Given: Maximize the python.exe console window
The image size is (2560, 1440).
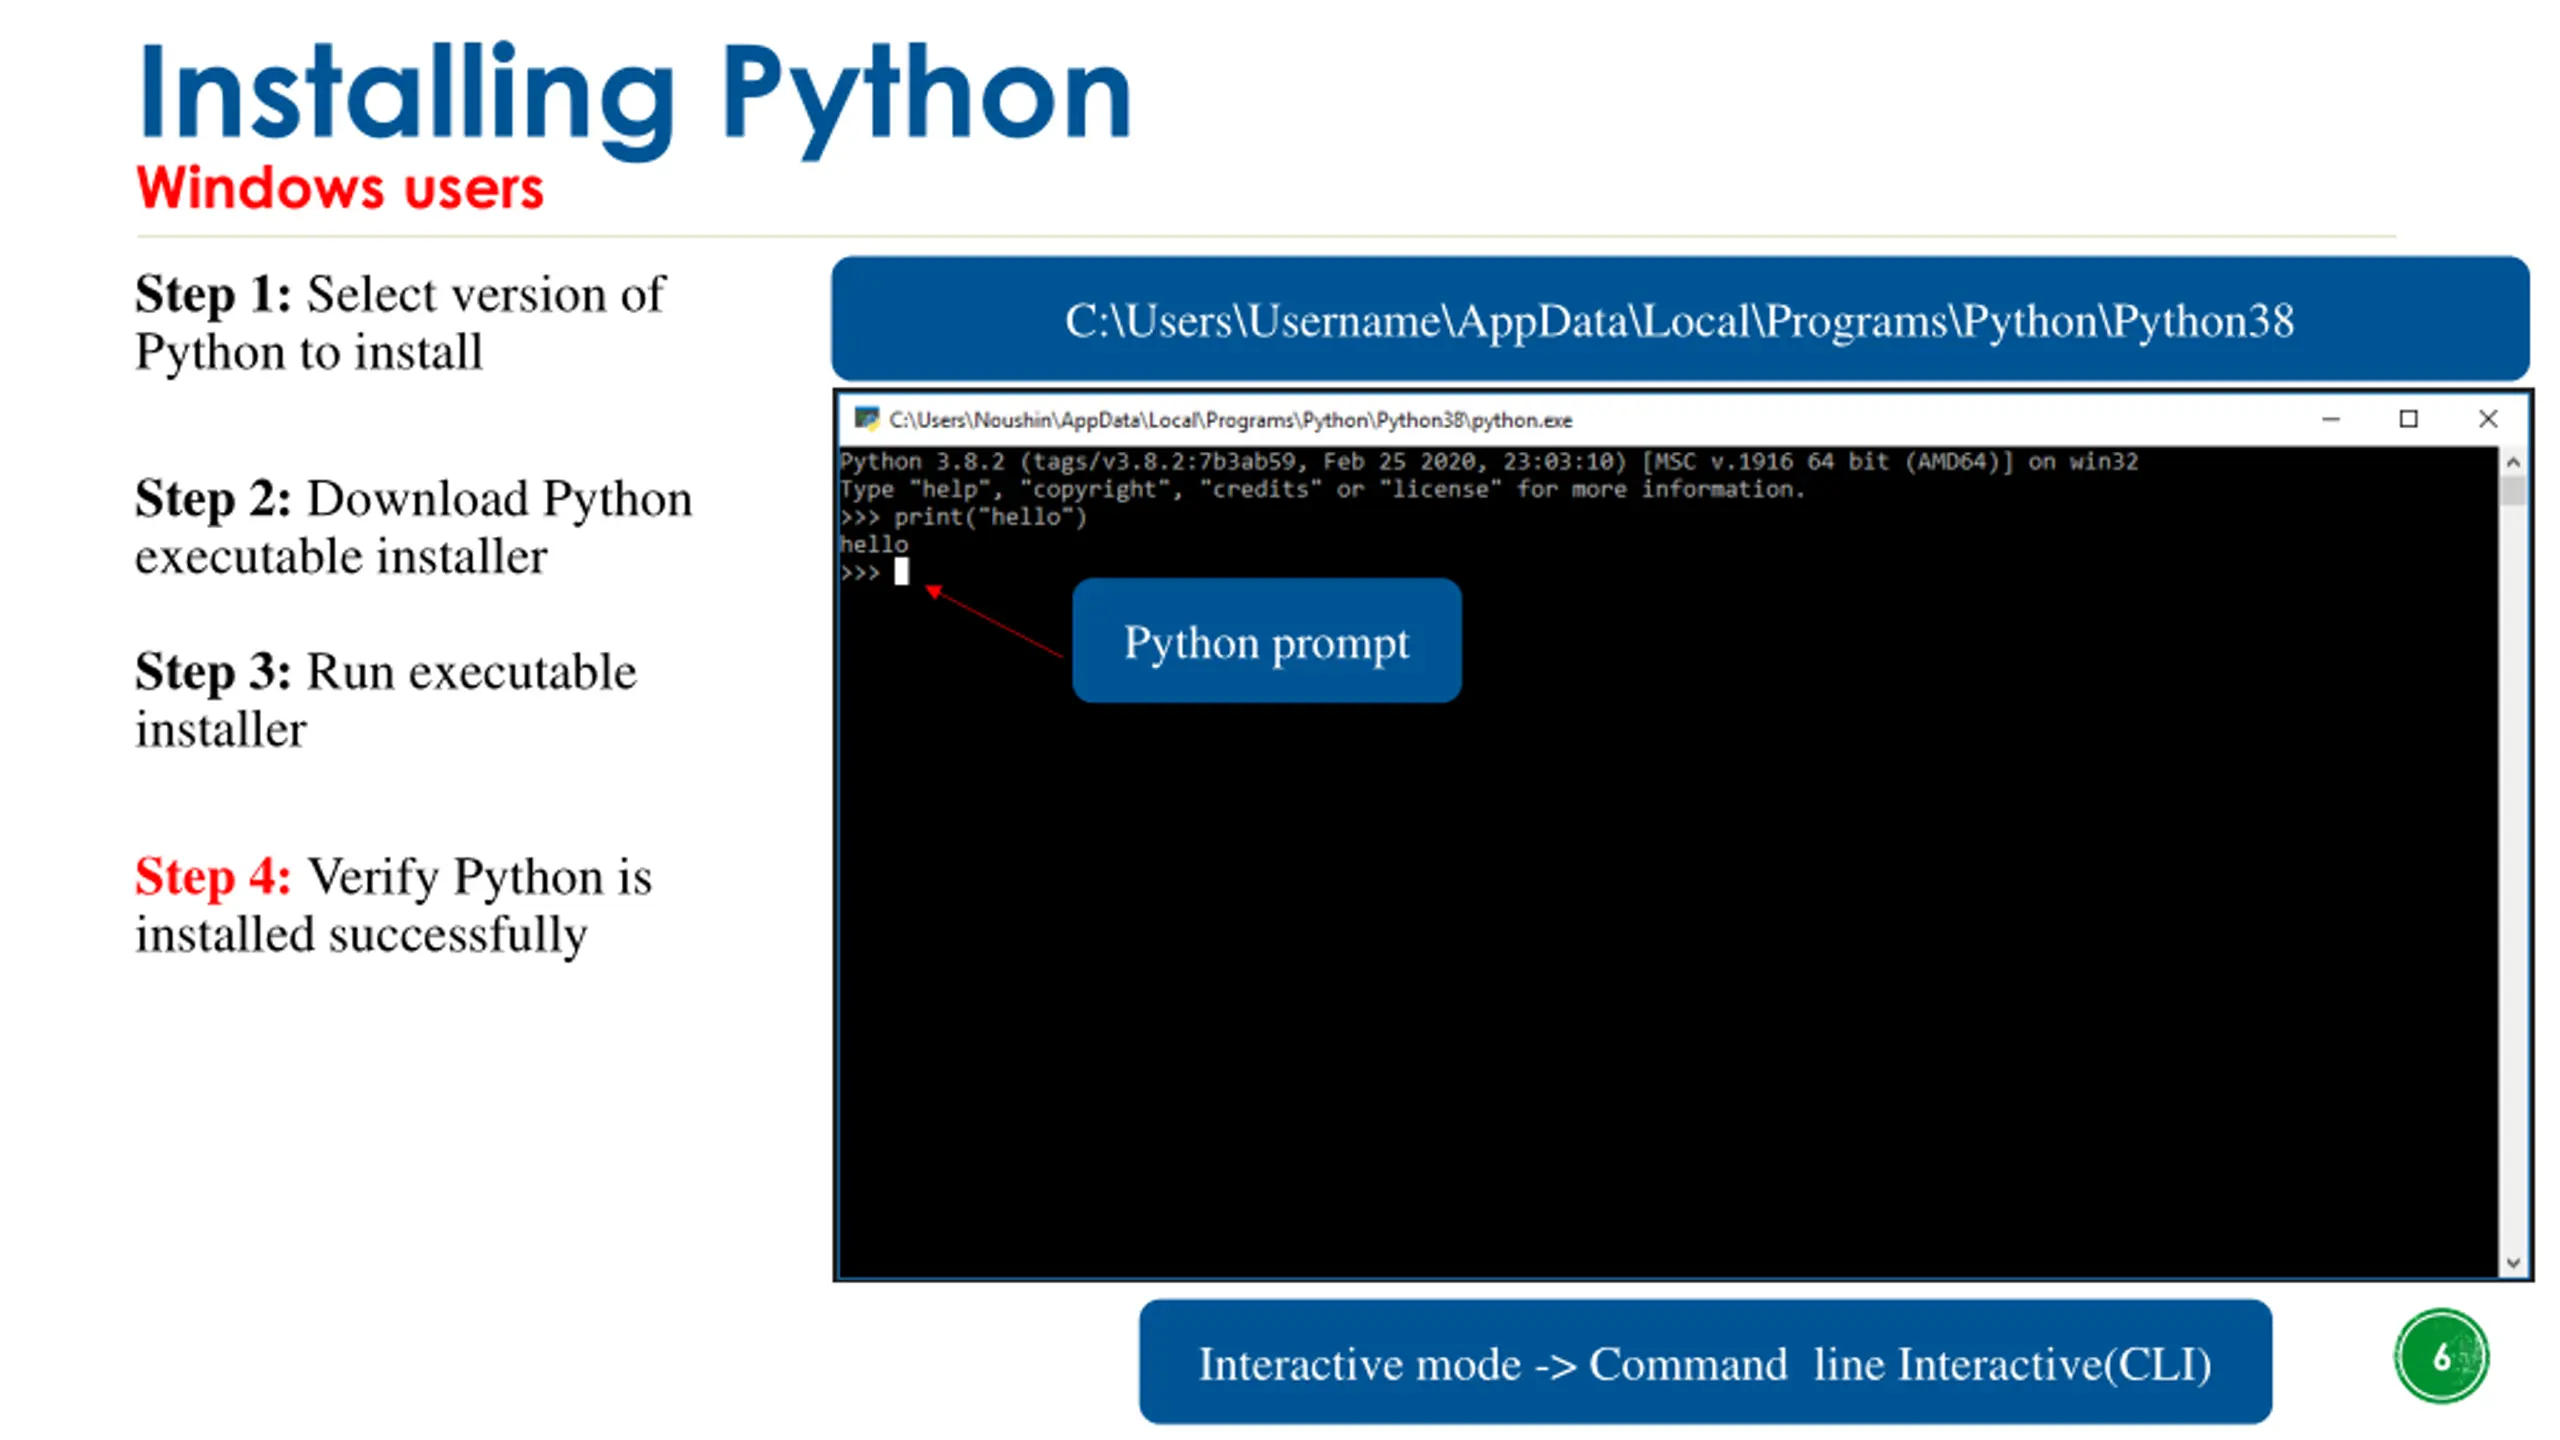Looking at the screenshot, I should 2408,419.
